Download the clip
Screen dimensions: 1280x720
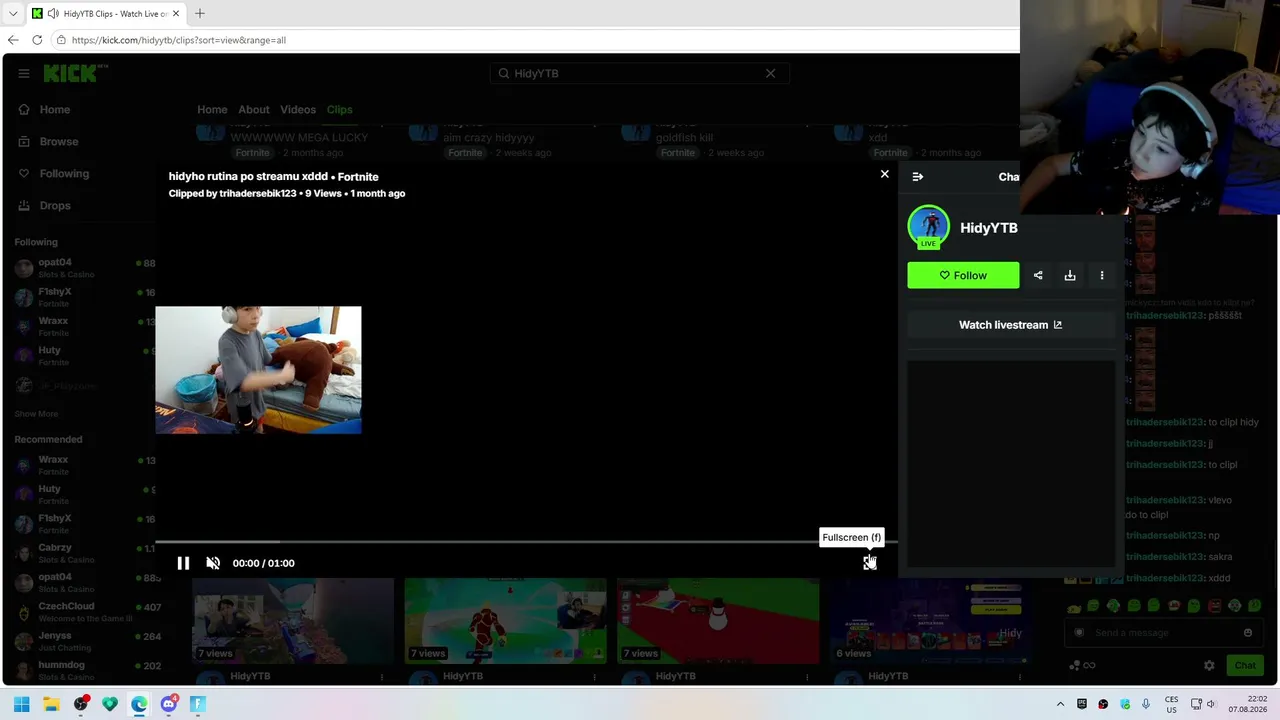point(1070,275)
